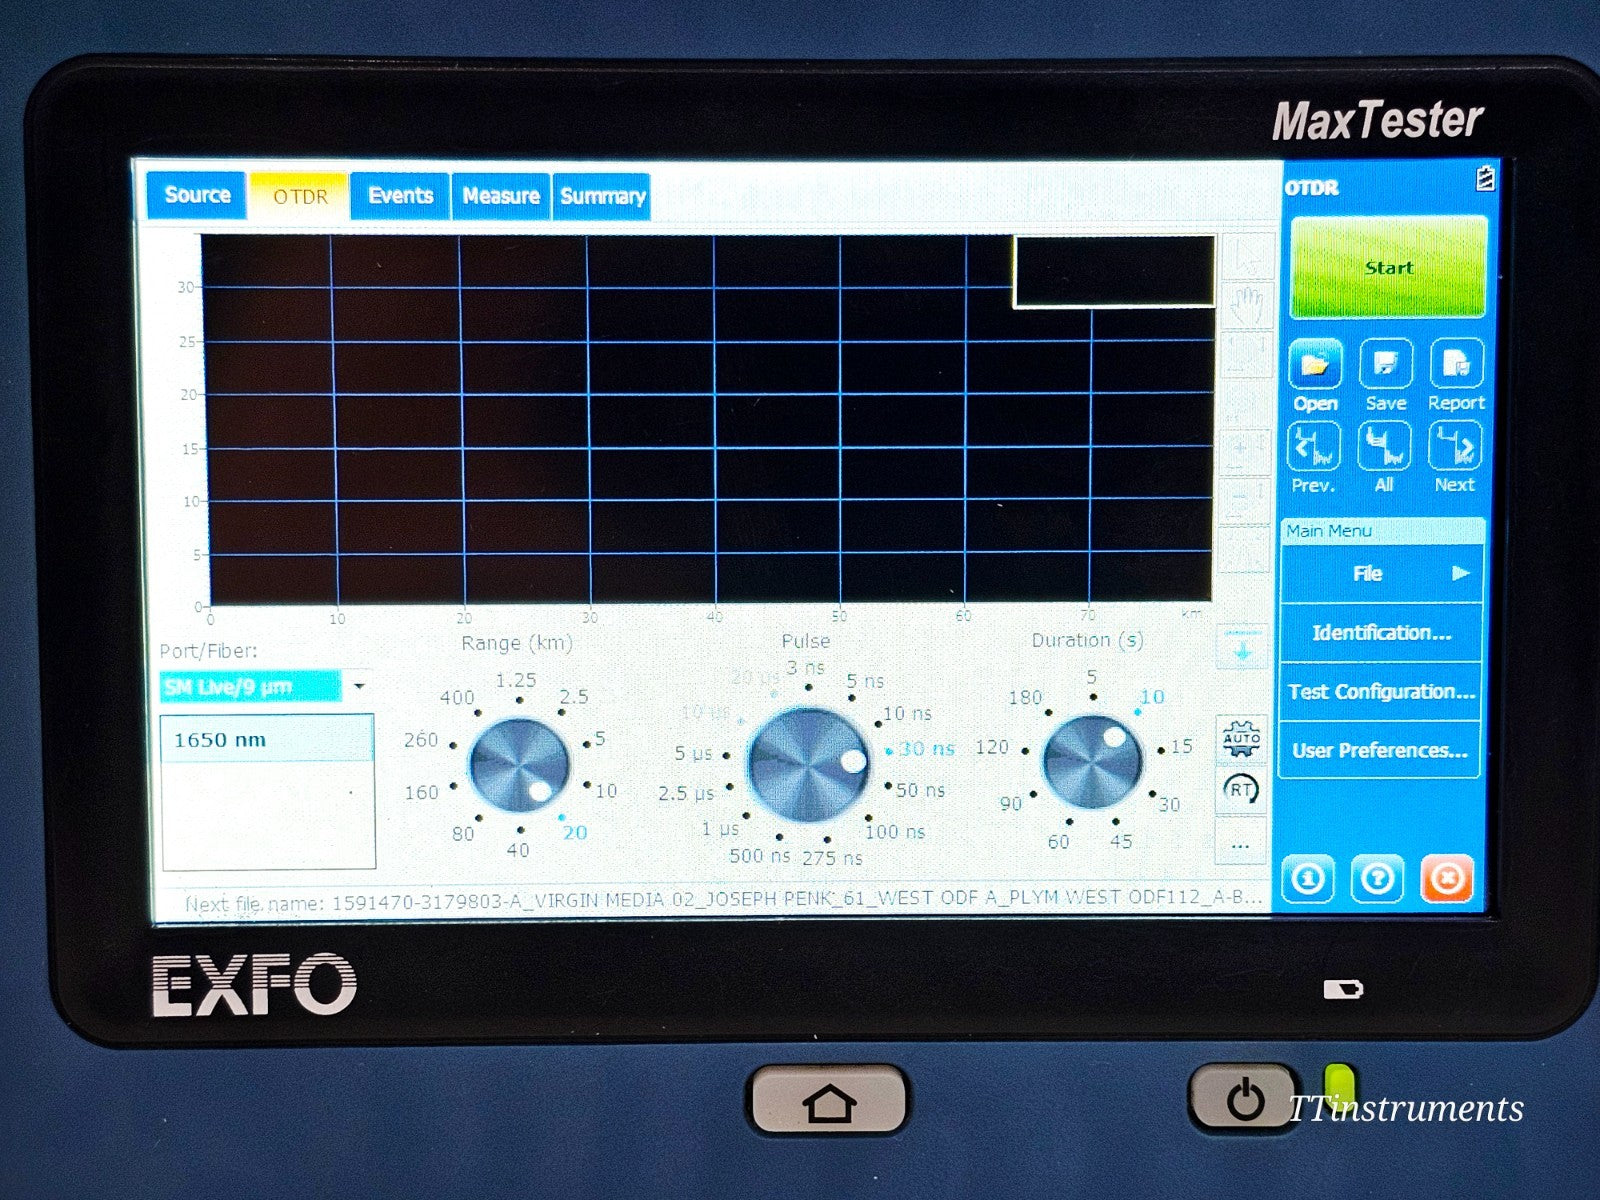Set Range dial to 1.25 km
Screen dimensions: 1600x1200
[516, 680]
